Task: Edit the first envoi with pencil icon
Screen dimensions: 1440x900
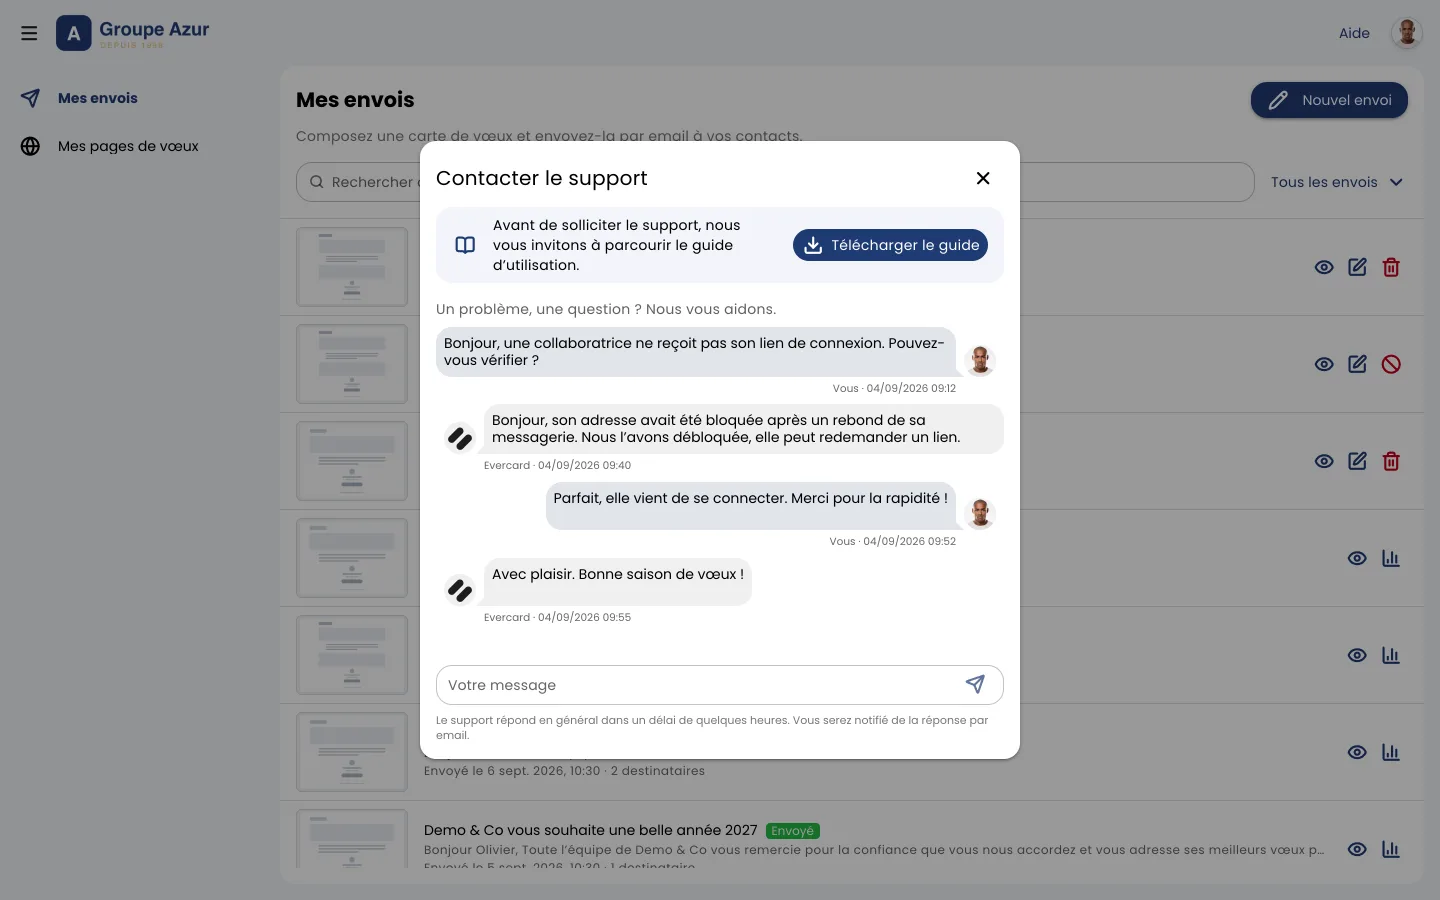Action: coord(1357,267)
